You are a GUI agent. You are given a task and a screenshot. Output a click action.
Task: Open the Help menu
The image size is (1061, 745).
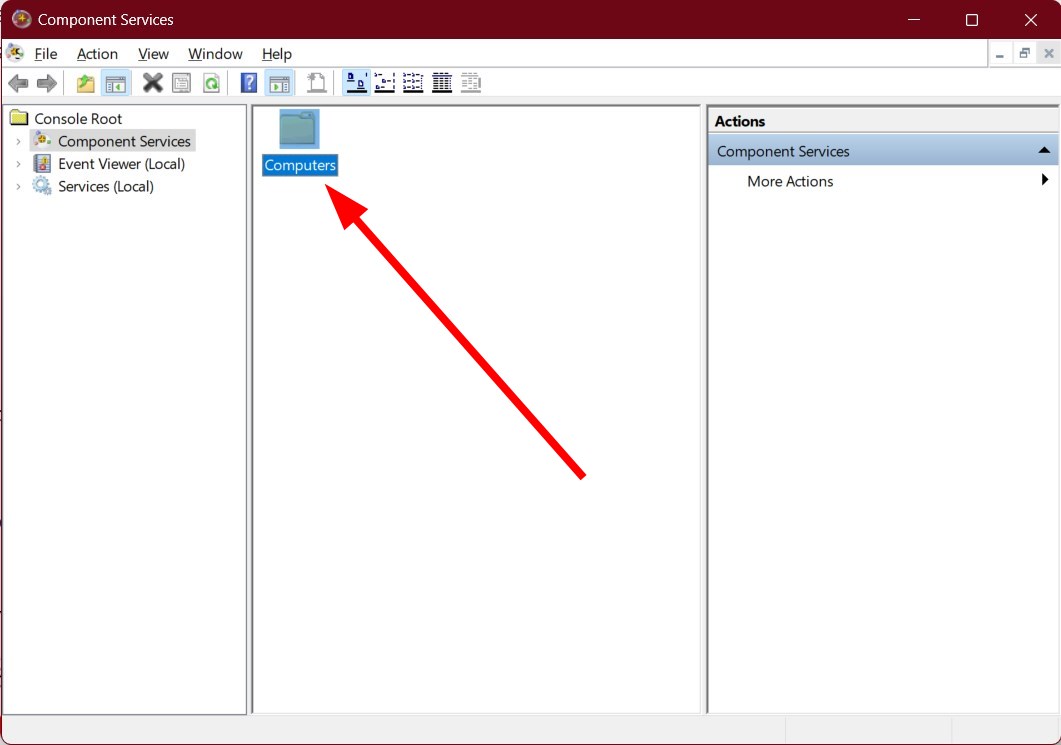point(276,54)
